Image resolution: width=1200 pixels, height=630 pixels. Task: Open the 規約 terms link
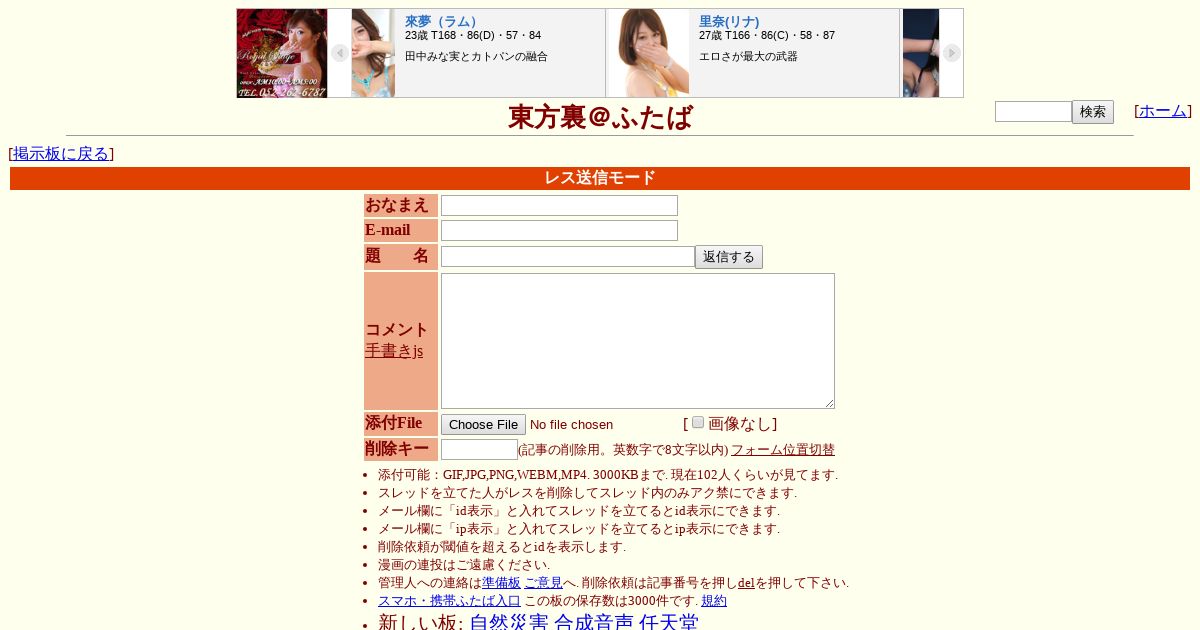click(714, 601)
